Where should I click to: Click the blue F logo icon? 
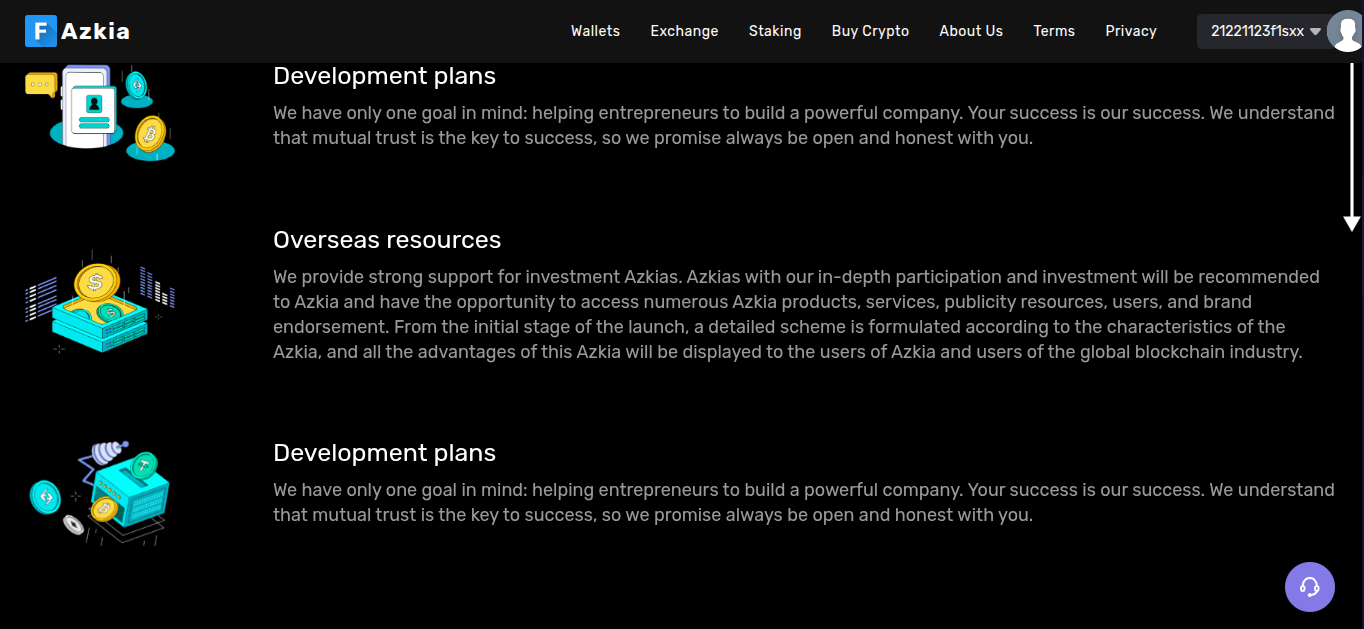[x=41, y=31]
